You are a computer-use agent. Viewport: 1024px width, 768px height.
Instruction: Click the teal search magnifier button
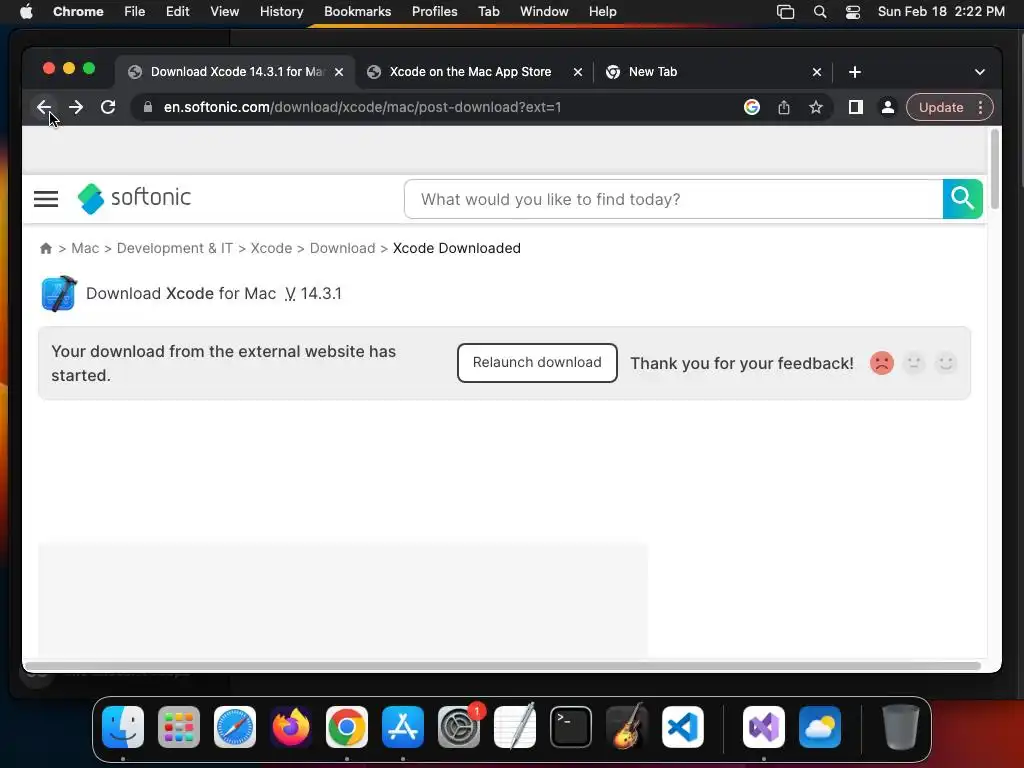click(963, 199)
